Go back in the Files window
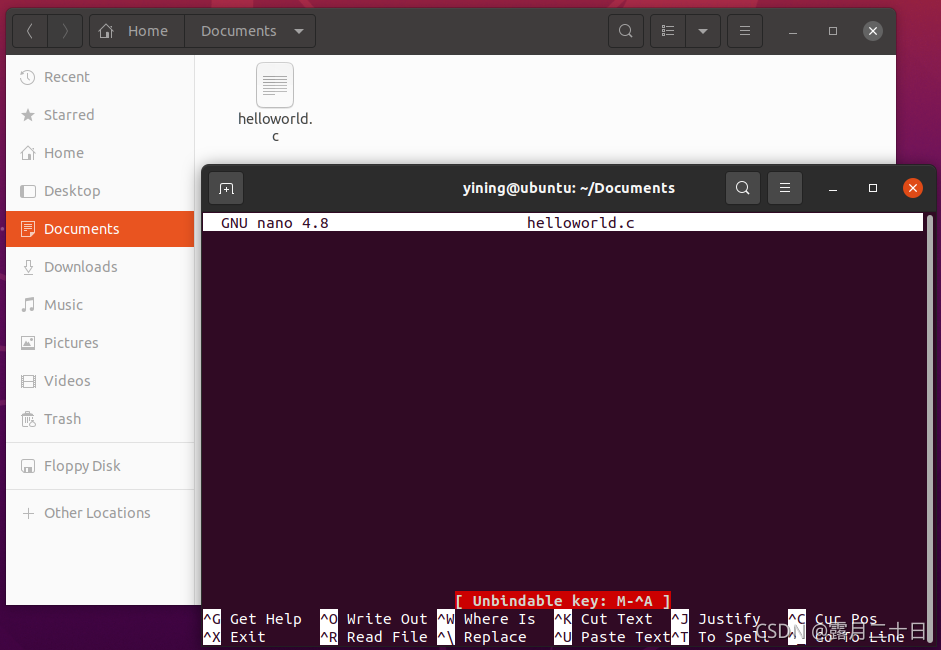The image size is (941, 650). (x=29, y=31)
